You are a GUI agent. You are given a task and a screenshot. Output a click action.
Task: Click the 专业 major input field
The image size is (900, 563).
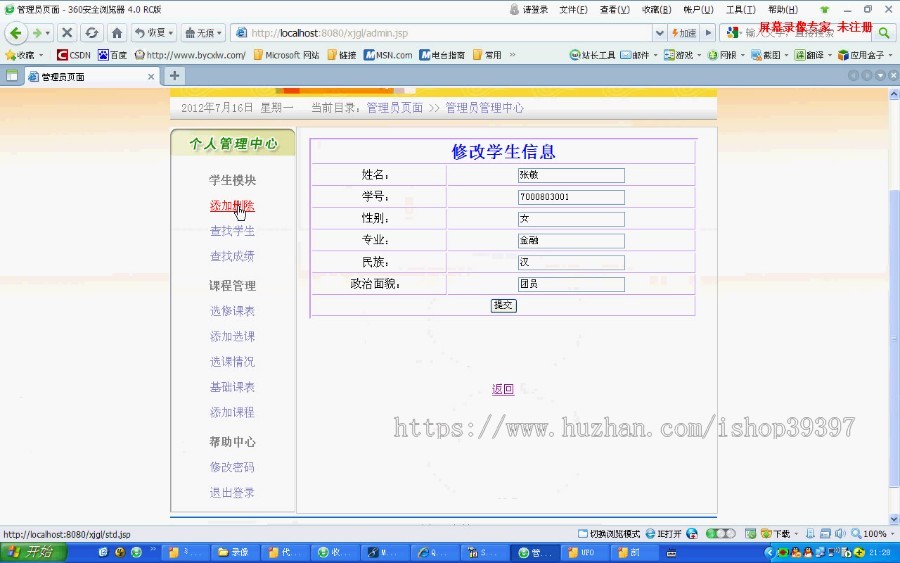571,241
